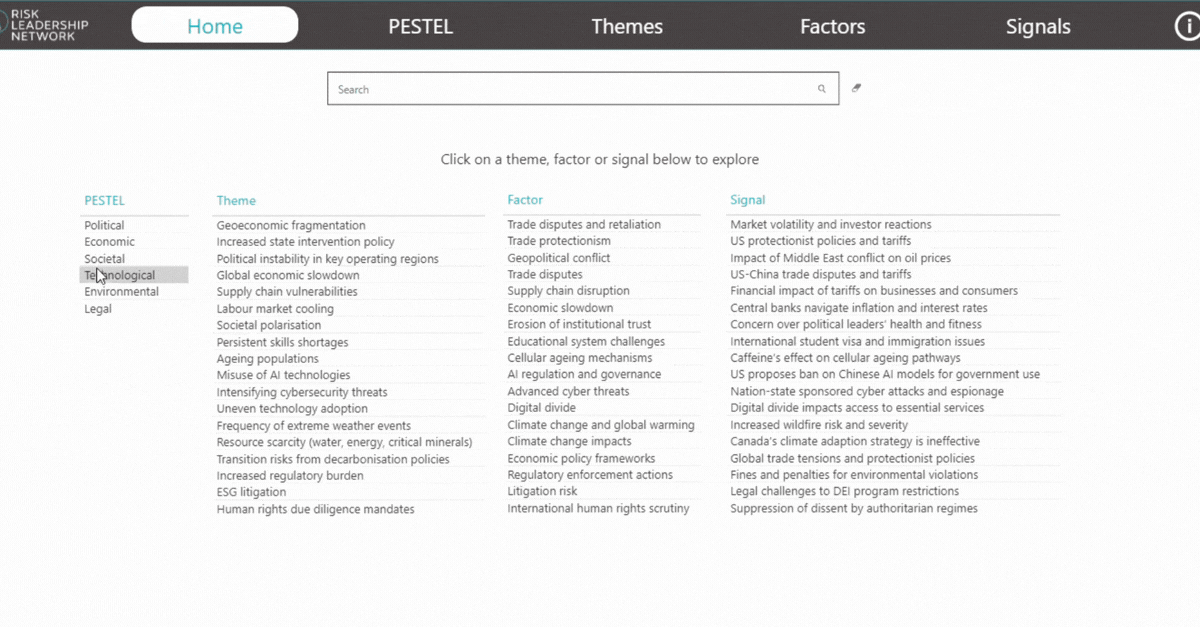Screen dimensions: 1200x627
Task: Go to the Factors tab
Action: click(x=832, y=27)
